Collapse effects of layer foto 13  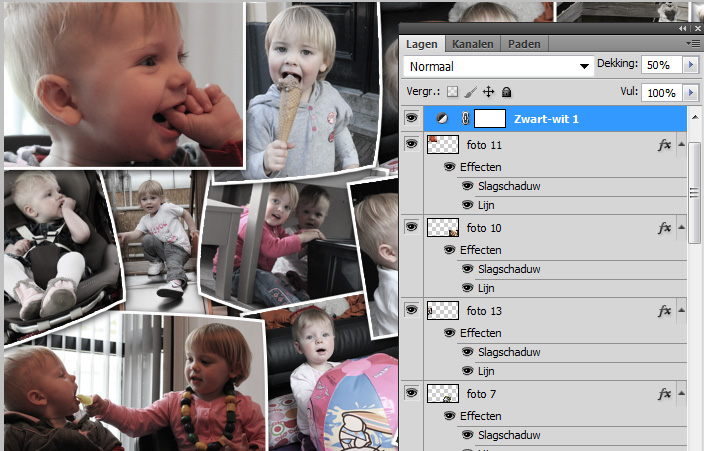pyautogui.click(x=681, y=310)
